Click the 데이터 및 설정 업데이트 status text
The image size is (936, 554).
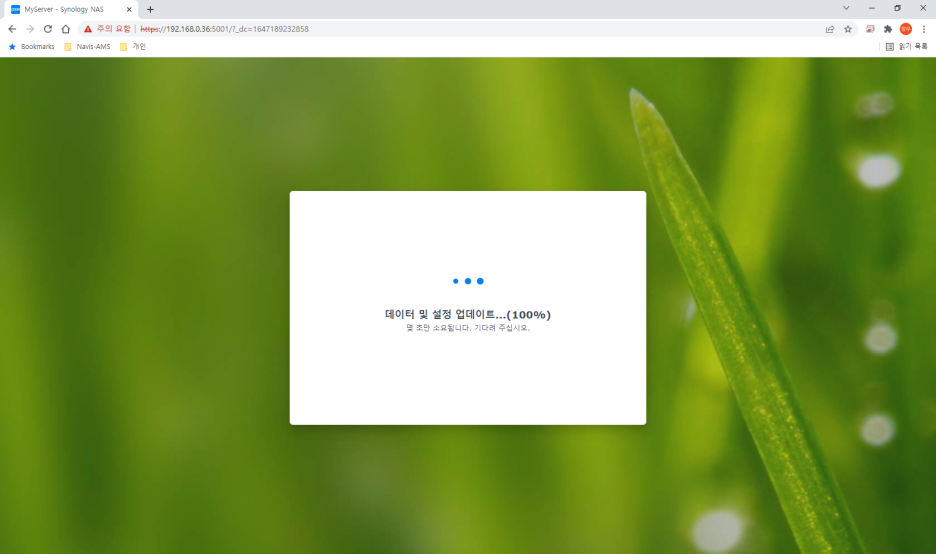coord(467,315)
